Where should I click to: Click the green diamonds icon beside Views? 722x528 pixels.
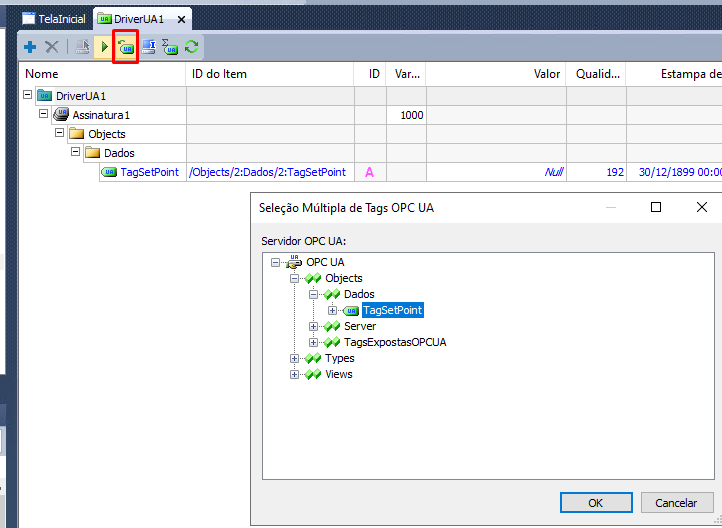[x=313, y=374]
